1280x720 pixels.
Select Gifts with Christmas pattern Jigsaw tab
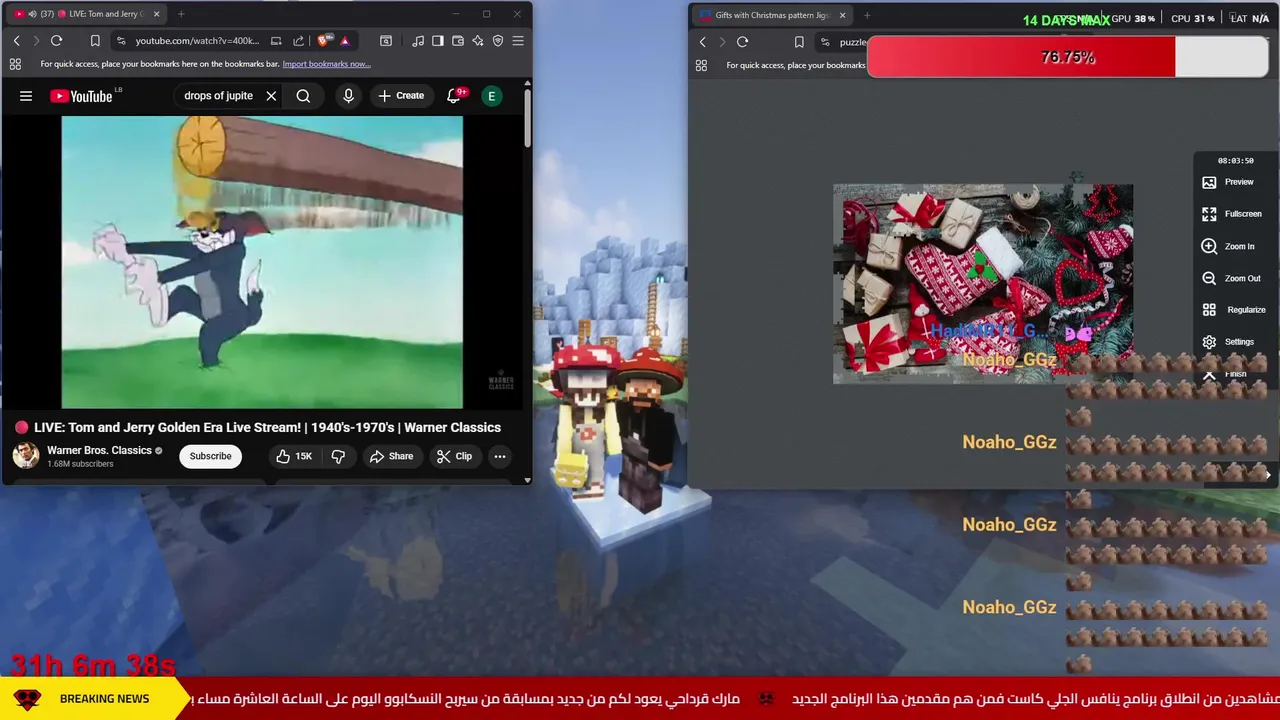pyautogui.click(x=772, y=15)
